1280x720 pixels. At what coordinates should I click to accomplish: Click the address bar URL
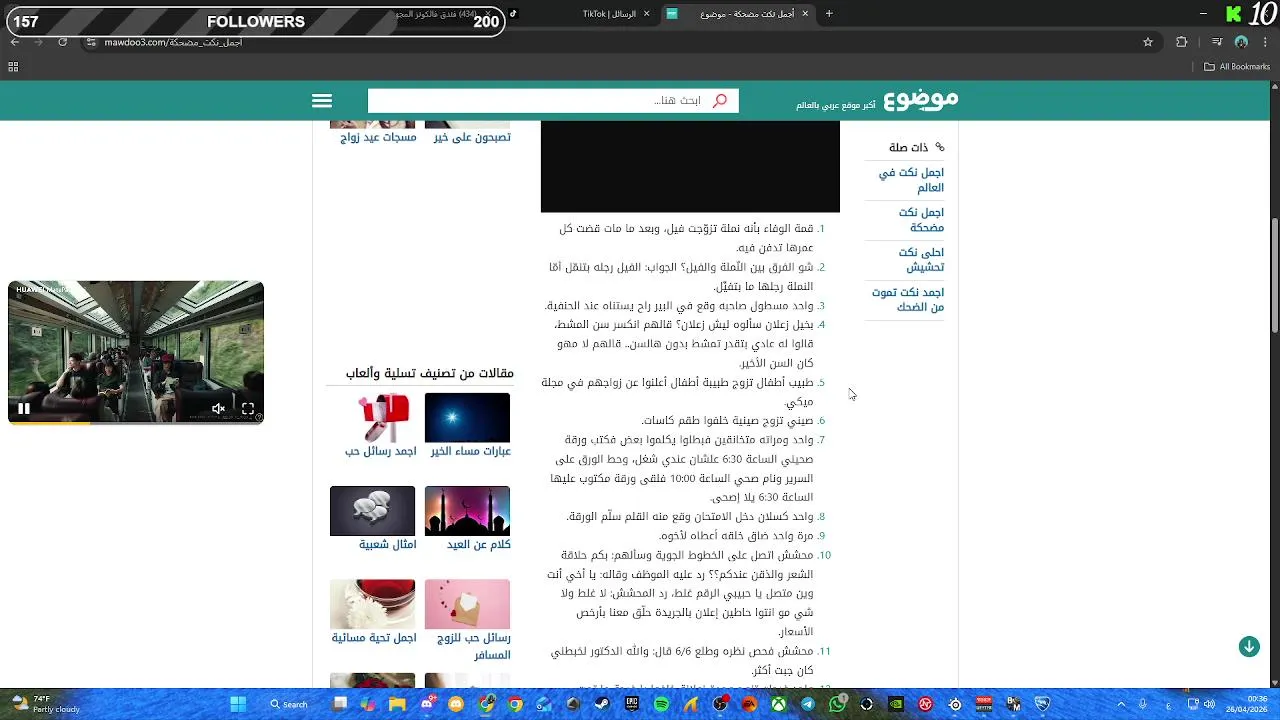tap(175, 42)
